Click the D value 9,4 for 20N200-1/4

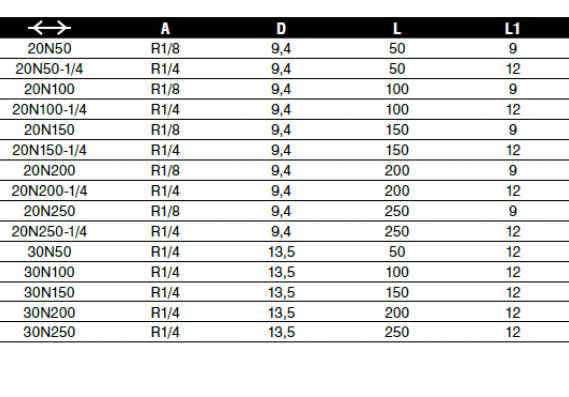pyautogui.click(x=281, y=191)
